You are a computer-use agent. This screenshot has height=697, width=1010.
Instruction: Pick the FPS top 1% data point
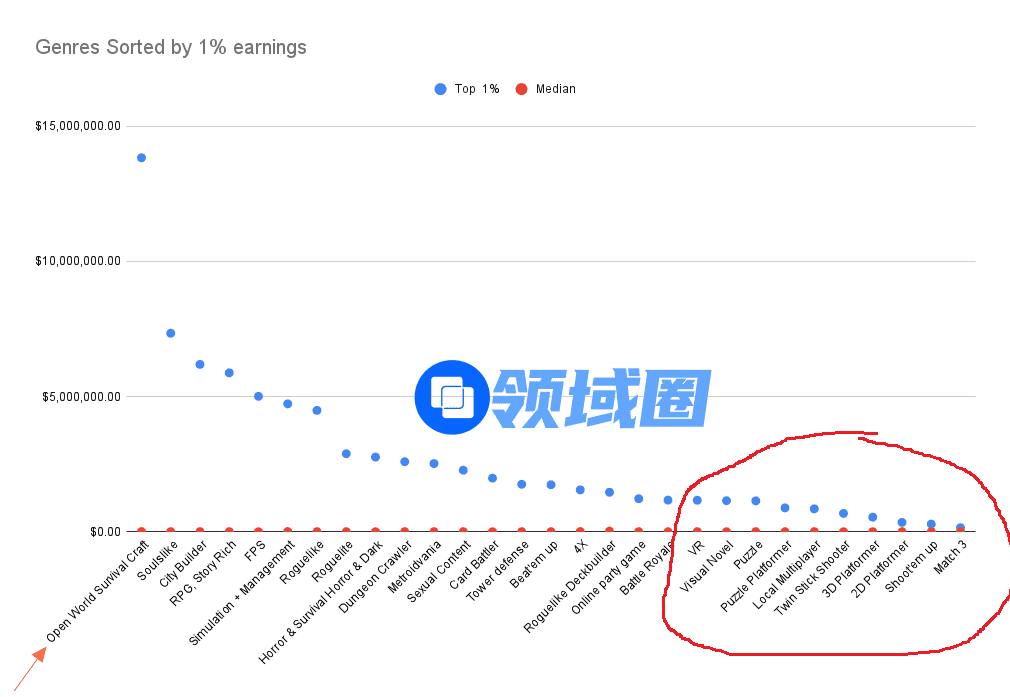click(x=258, y=396)
